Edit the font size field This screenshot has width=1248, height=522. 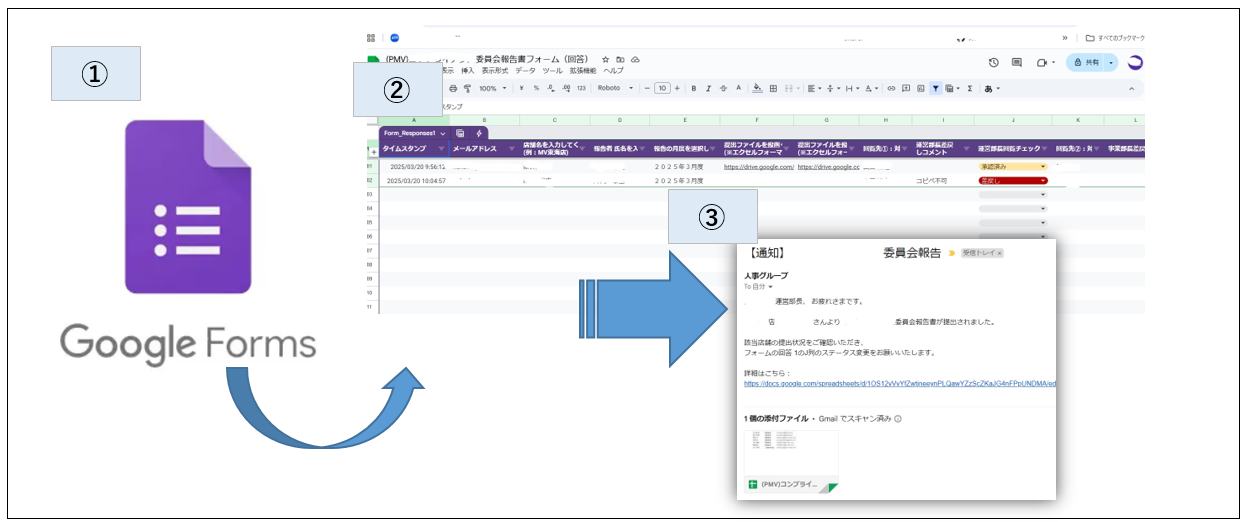click(662, 88)
